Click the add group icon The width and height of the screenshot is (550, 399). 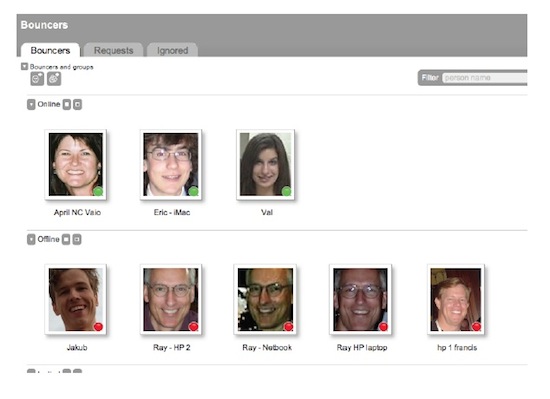pos(54,79)
